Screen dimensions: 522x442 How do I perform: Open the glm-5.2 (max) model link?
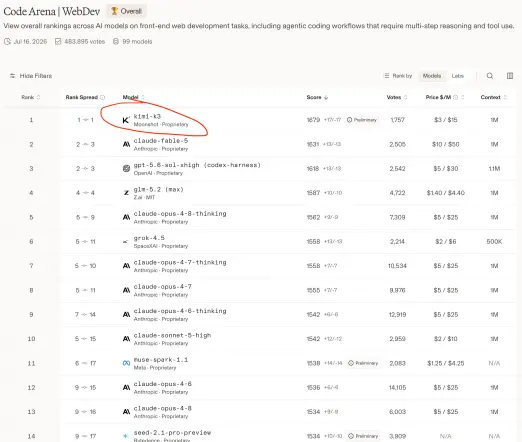158,189
